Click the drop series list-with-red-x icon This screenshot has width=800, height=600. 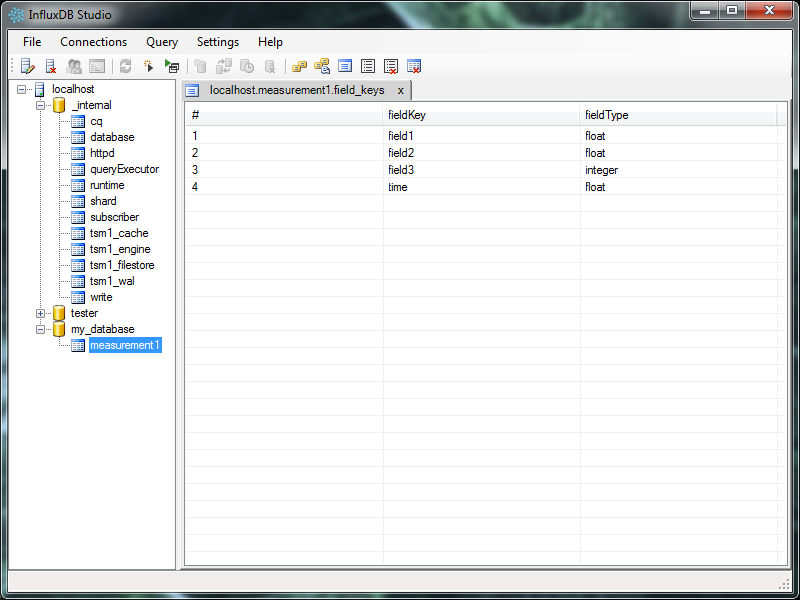tap(391, 66)
